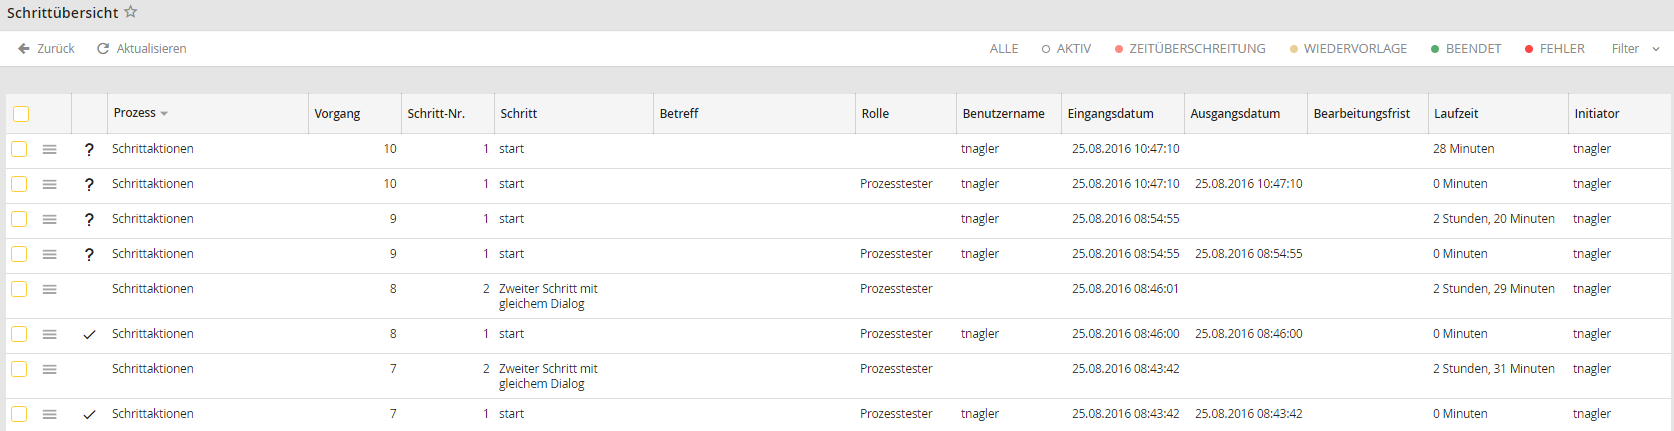
Task: Click the Zurück back arrow icon
Action: [24, 48]
